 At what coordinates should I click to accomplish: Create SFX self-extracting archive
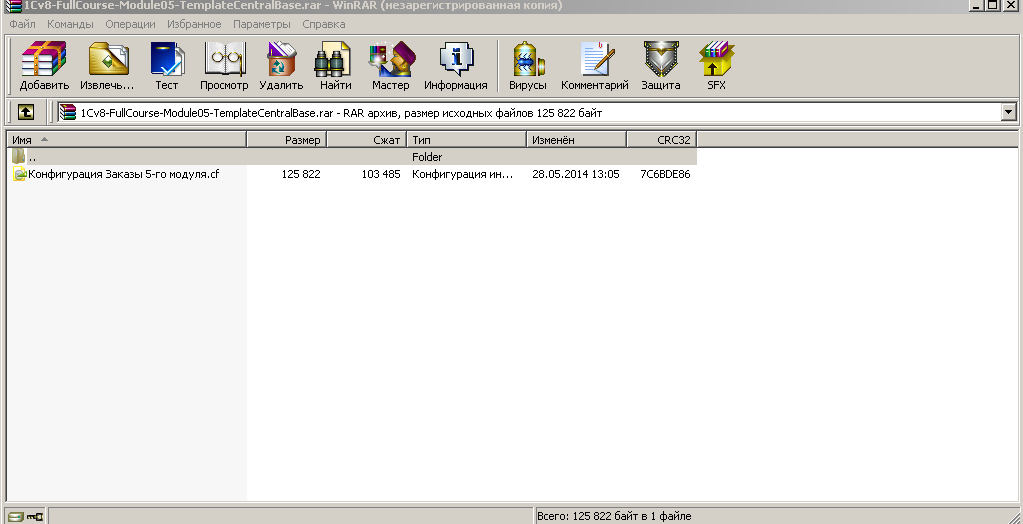tap(716, 66)
